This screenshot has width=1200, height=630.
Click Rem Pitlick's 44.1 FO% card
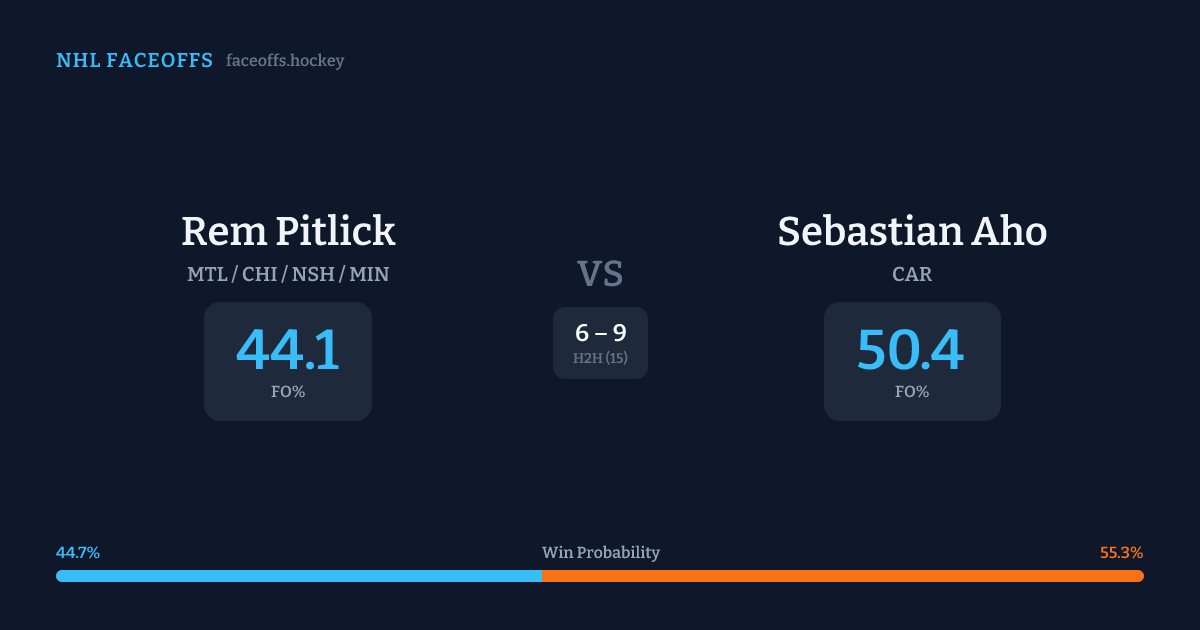pyautogui.click(x=288, y=361)
